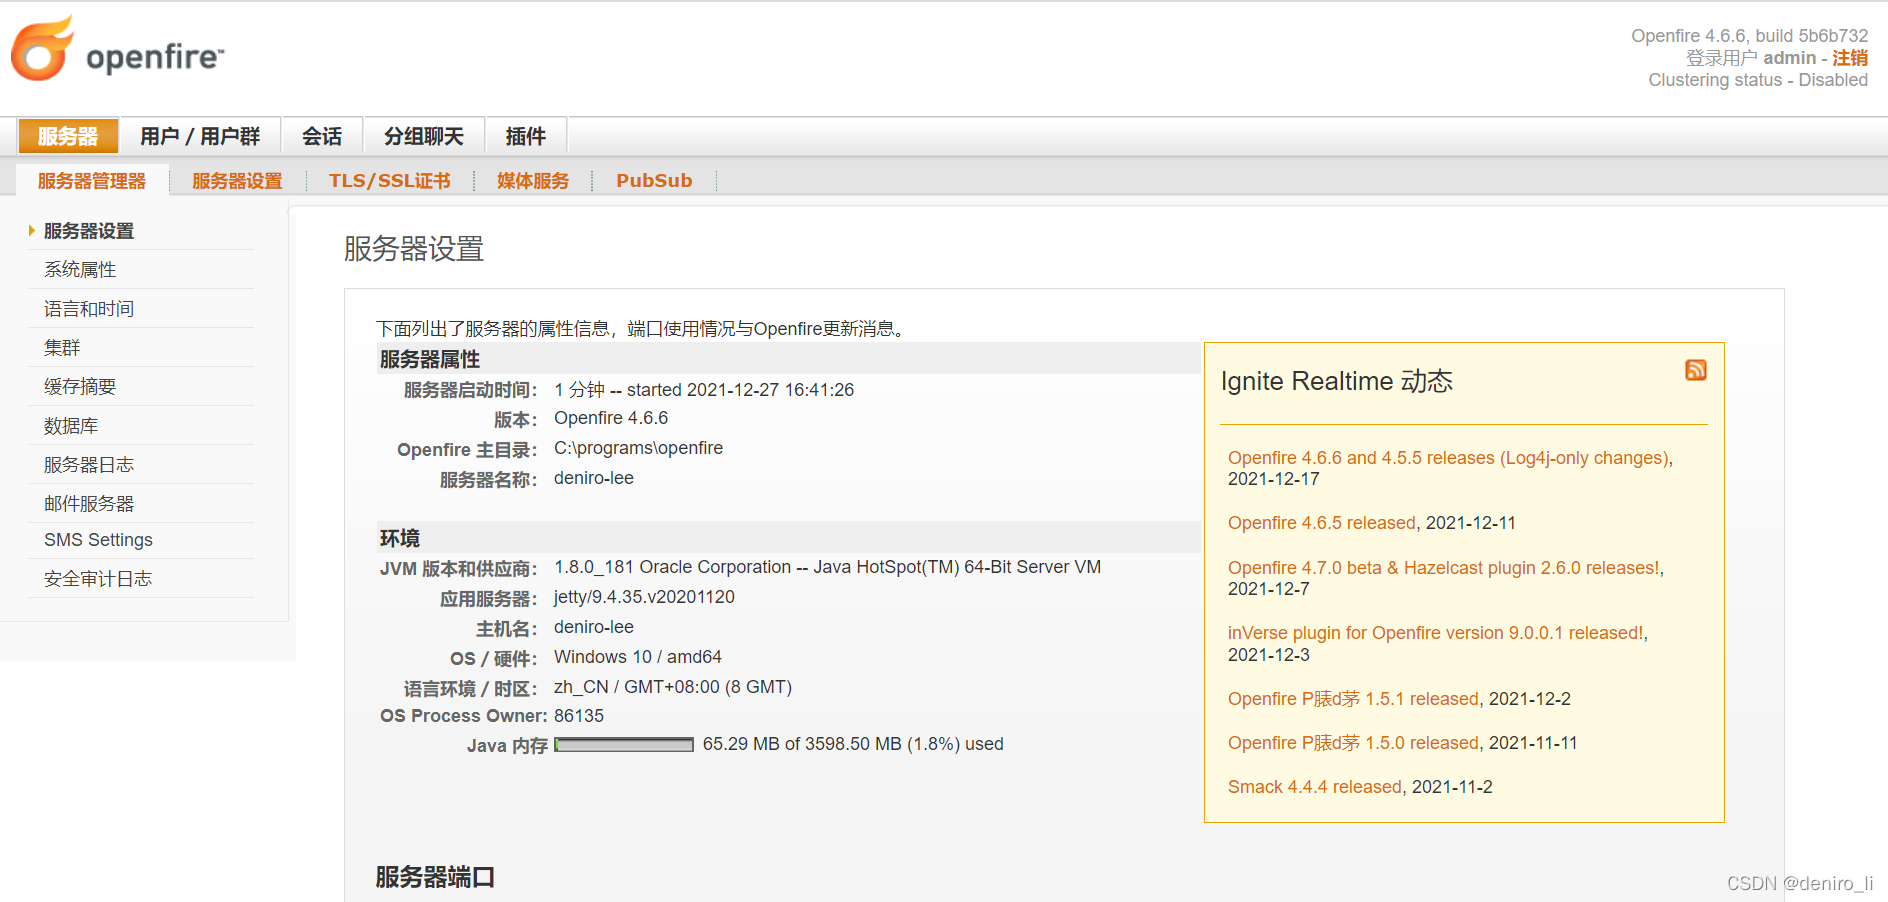Open 数据库 sidebar item

(x=71, y=426)
